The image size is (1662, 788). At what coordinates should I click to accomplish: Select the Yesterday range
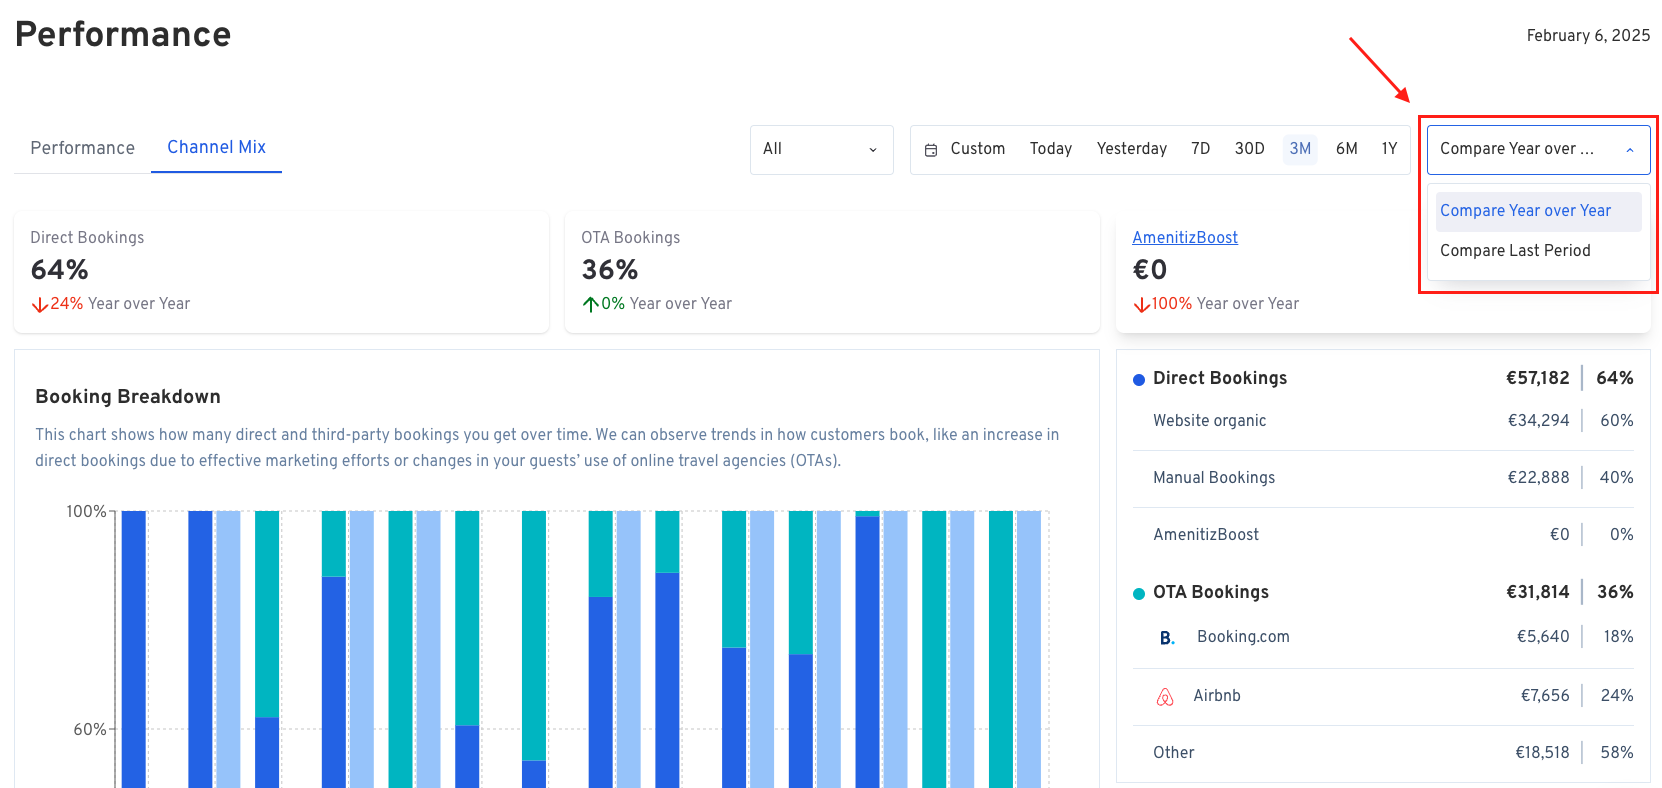[1131, 148]
